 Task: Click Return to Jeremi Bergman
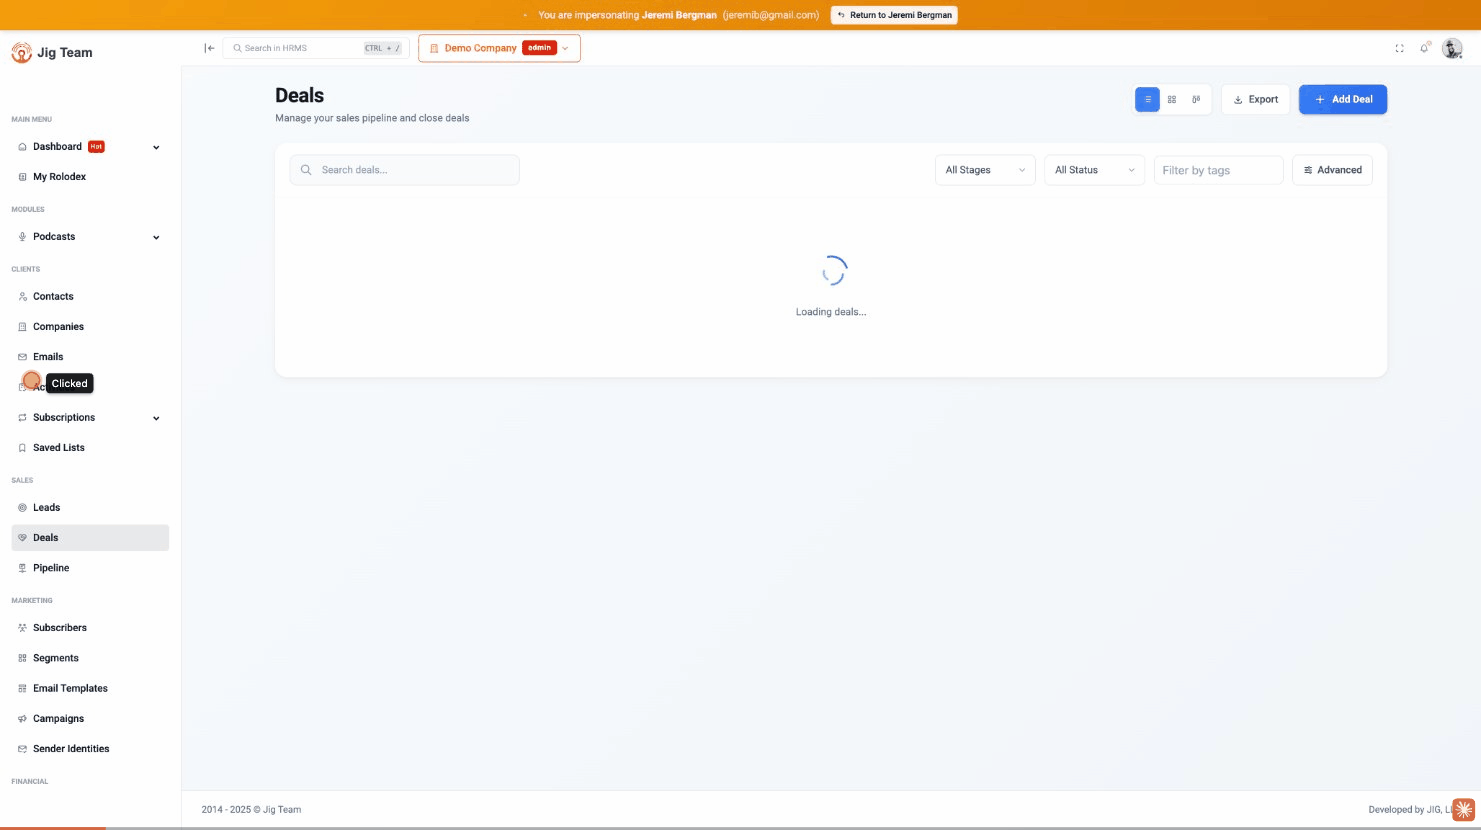[x=894, y=15]
